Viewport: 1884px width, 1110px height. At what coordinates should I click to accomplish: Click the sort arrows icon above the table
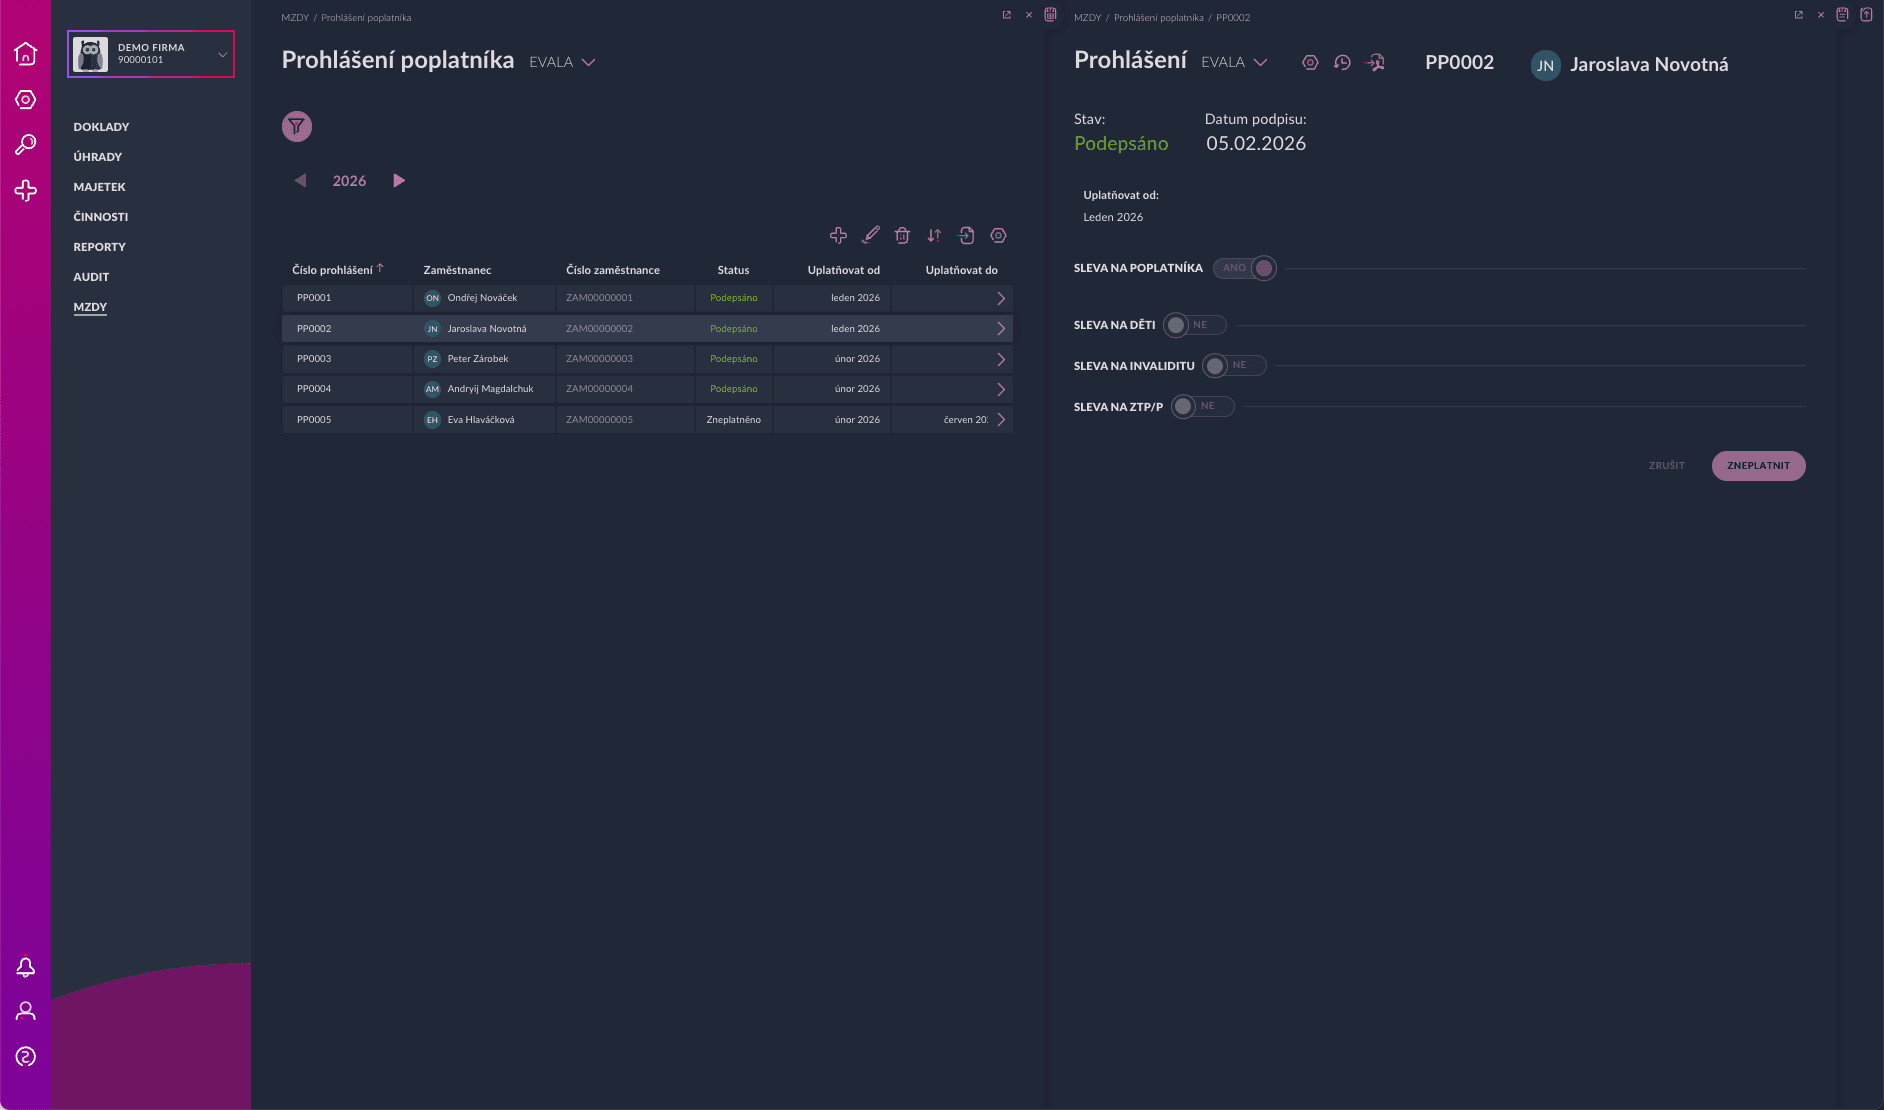(934, 236)
